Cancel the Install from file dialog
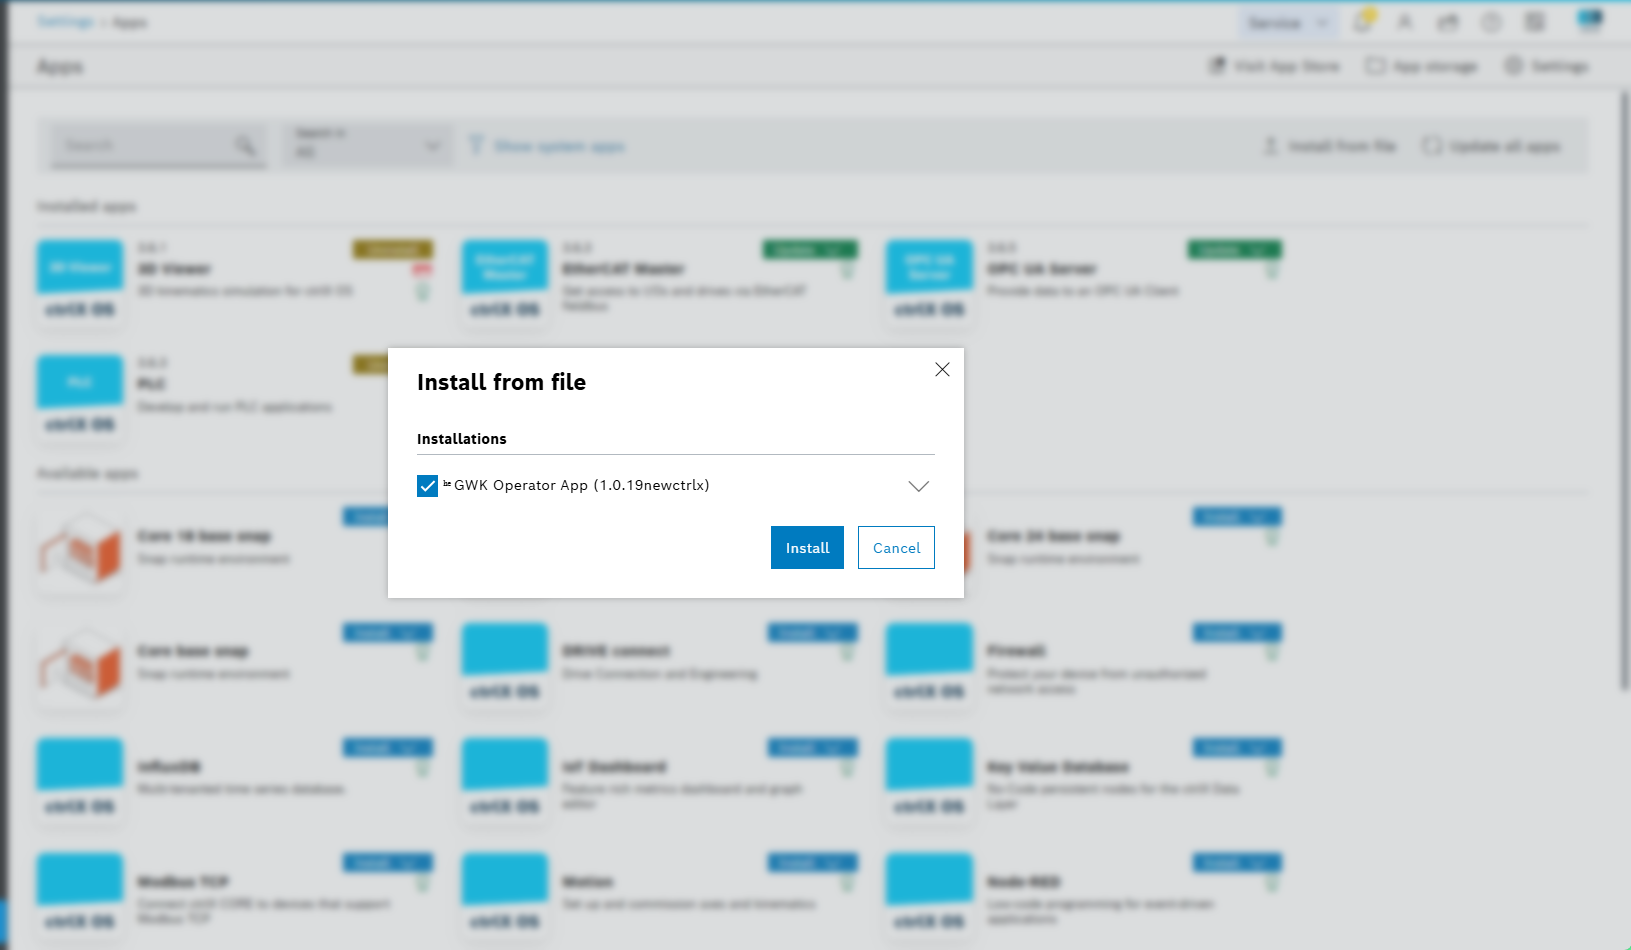The height and width of the screenshot is (950, 1631). (896, 548)
